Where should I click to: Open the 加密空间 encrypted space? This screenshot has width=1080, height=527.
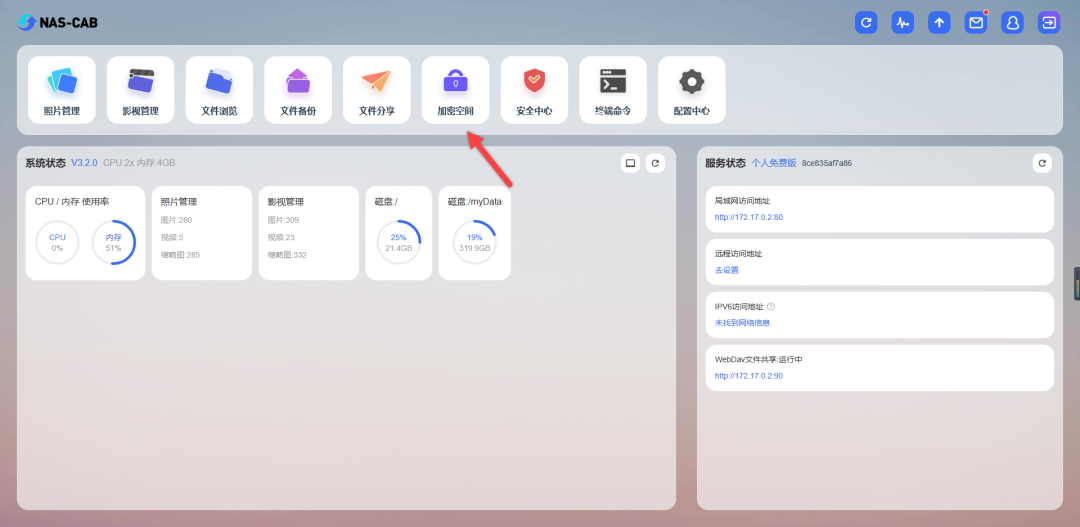pos(455,90)
